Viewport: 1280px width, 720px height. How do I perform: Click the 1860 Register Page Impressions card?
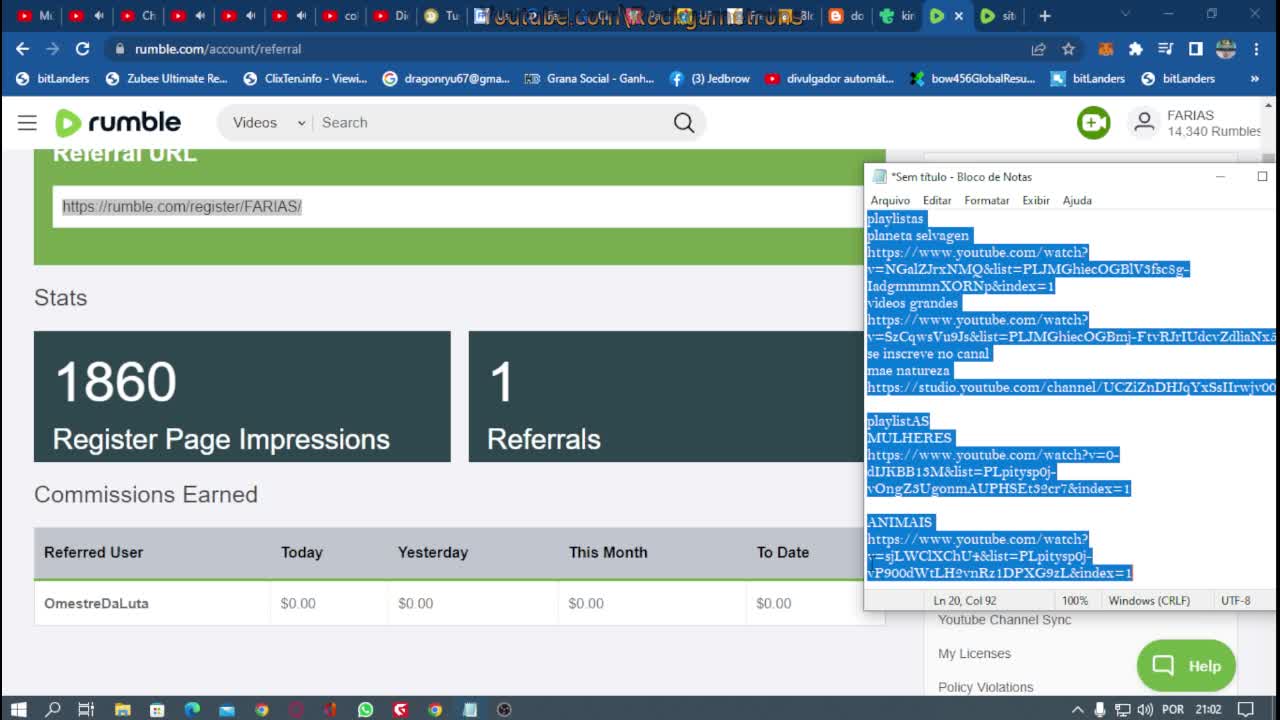242,397
